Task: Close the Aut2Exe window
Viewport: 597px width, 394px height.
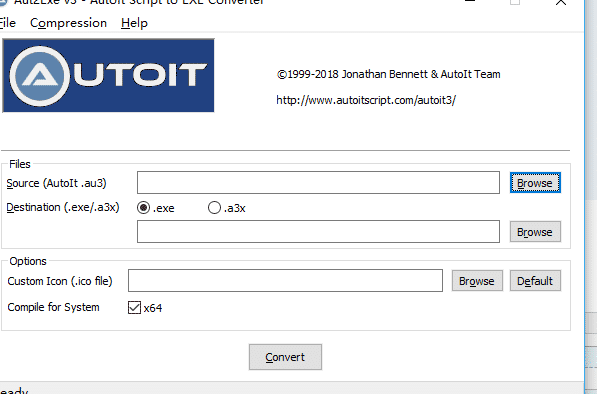Action: (x=561, y=2)
